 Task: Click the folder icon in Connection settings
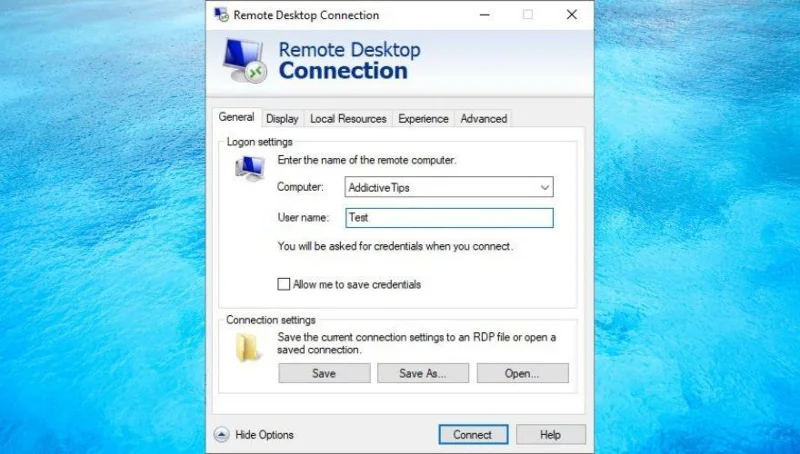pyautogui.click(x=248, y=348)
